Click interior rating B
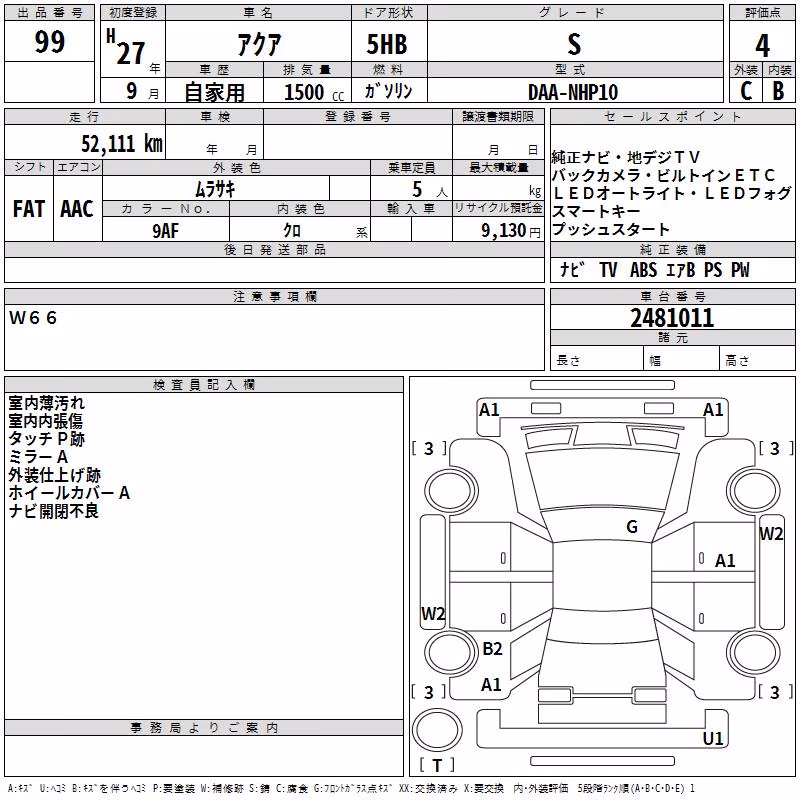800x800 pixels. [x=778, y=91]
